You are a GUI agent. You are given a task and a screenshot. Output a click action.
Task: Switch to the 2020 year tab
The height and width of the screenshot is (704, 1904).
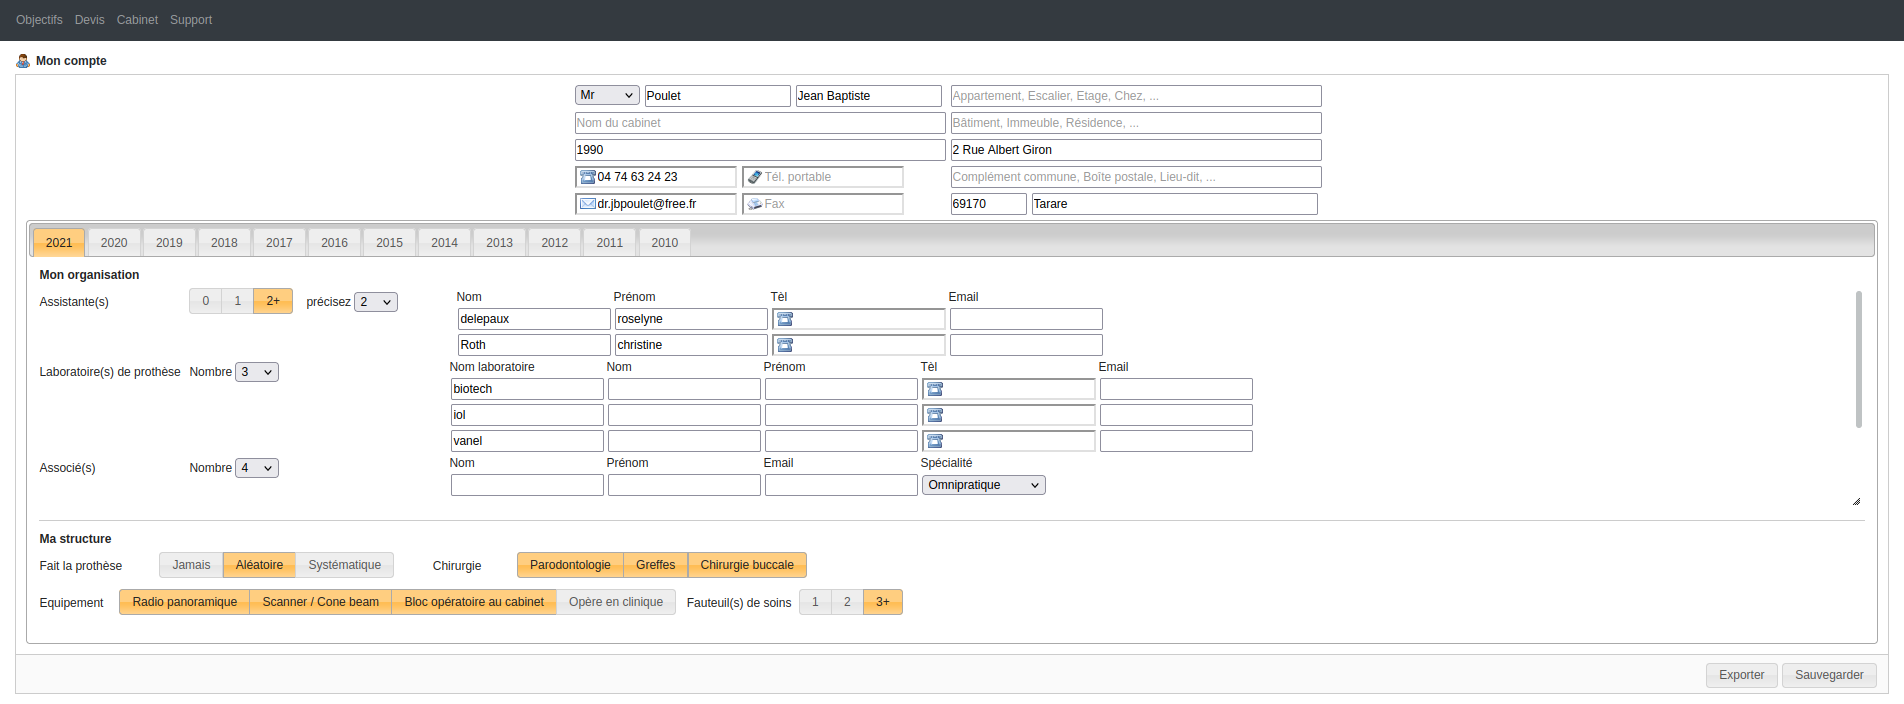pyautogui.click(x=114, y=243)
